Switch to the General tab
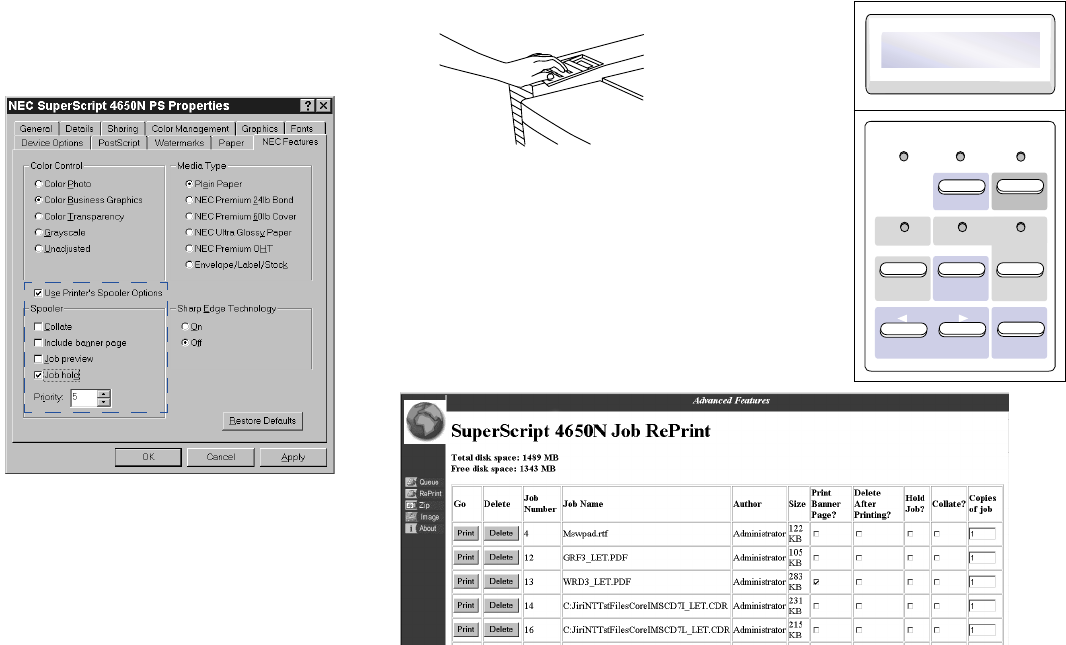1066x645 pixels. pos(36,128)
